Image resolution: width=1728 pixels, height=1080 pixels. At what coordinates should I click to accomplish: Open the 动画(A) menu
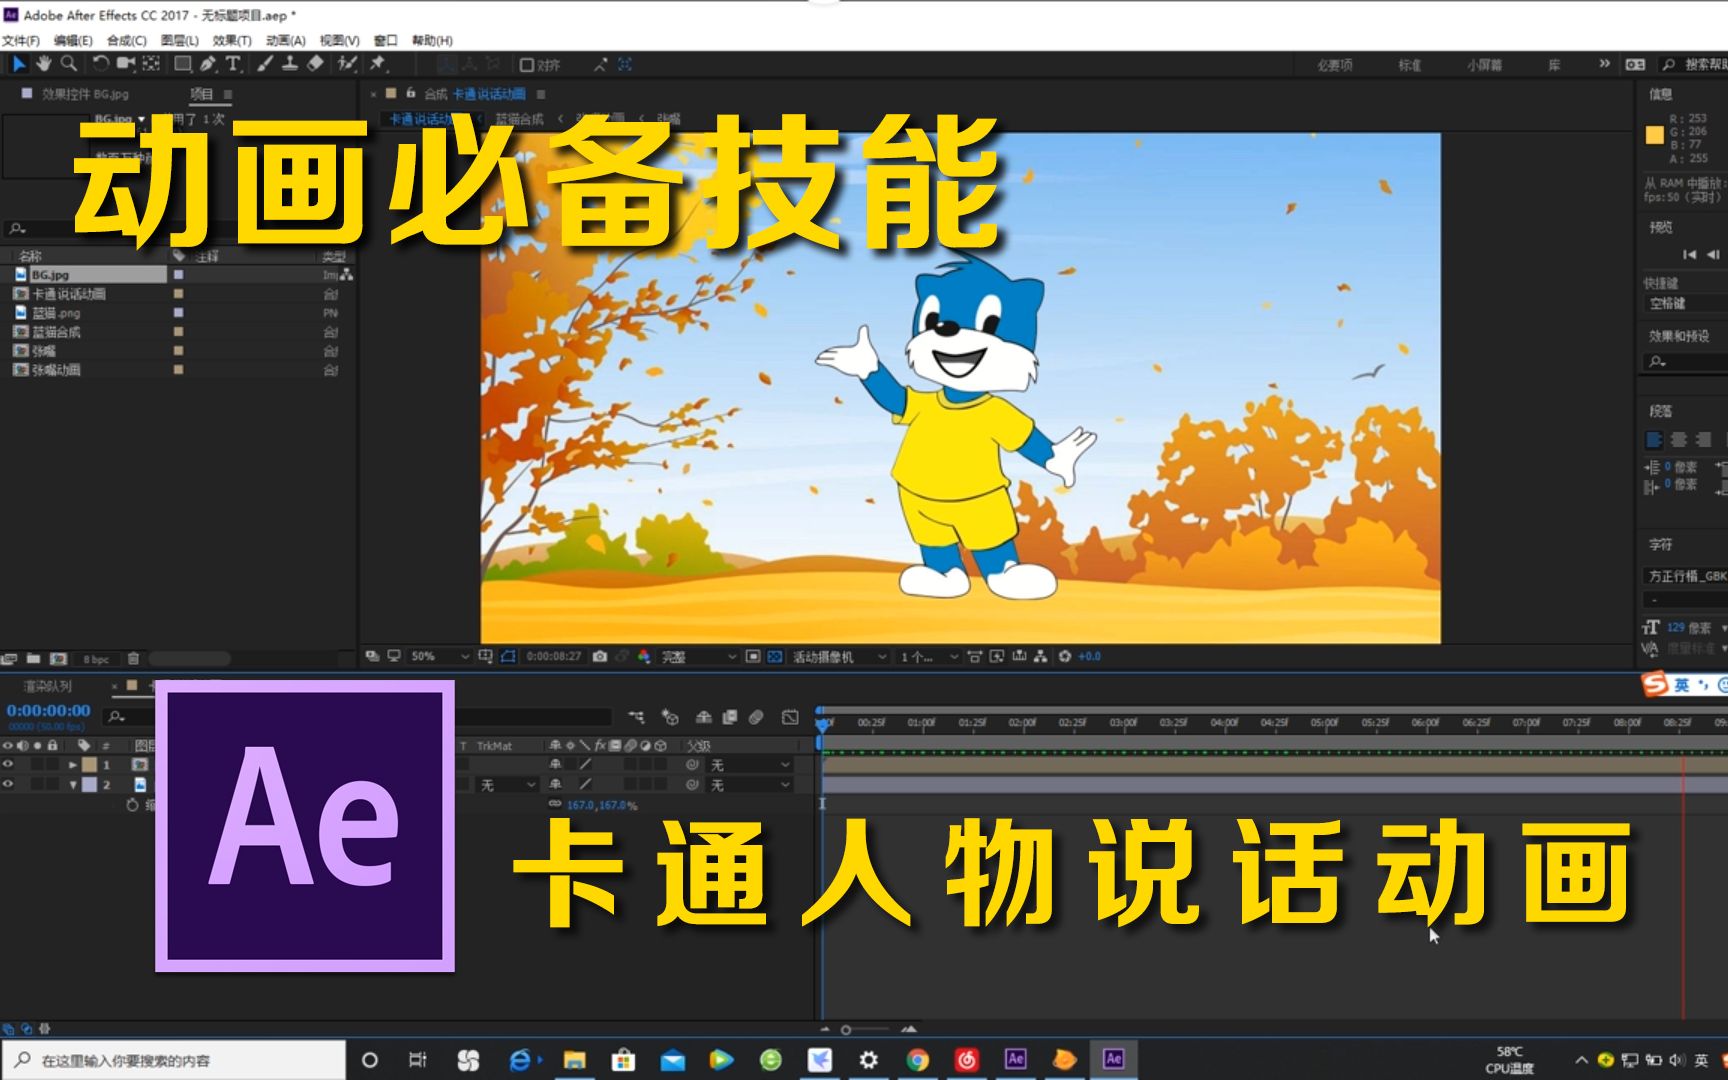(285, 41)
